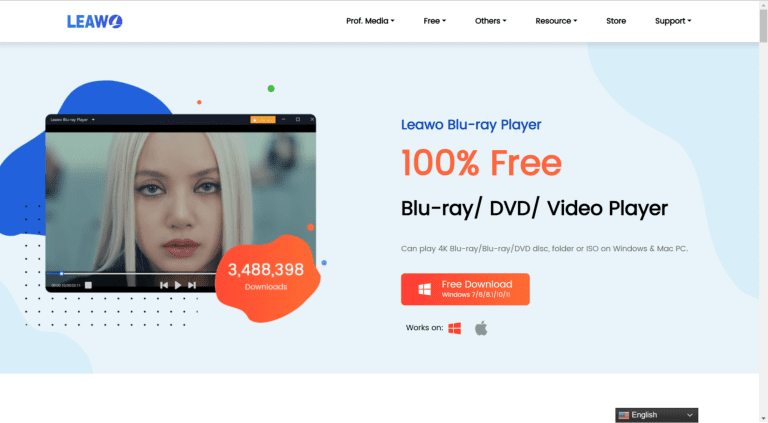Click the orange button in player title bar
This screenshot has width=768, height=423.
[x=263, y=119]
